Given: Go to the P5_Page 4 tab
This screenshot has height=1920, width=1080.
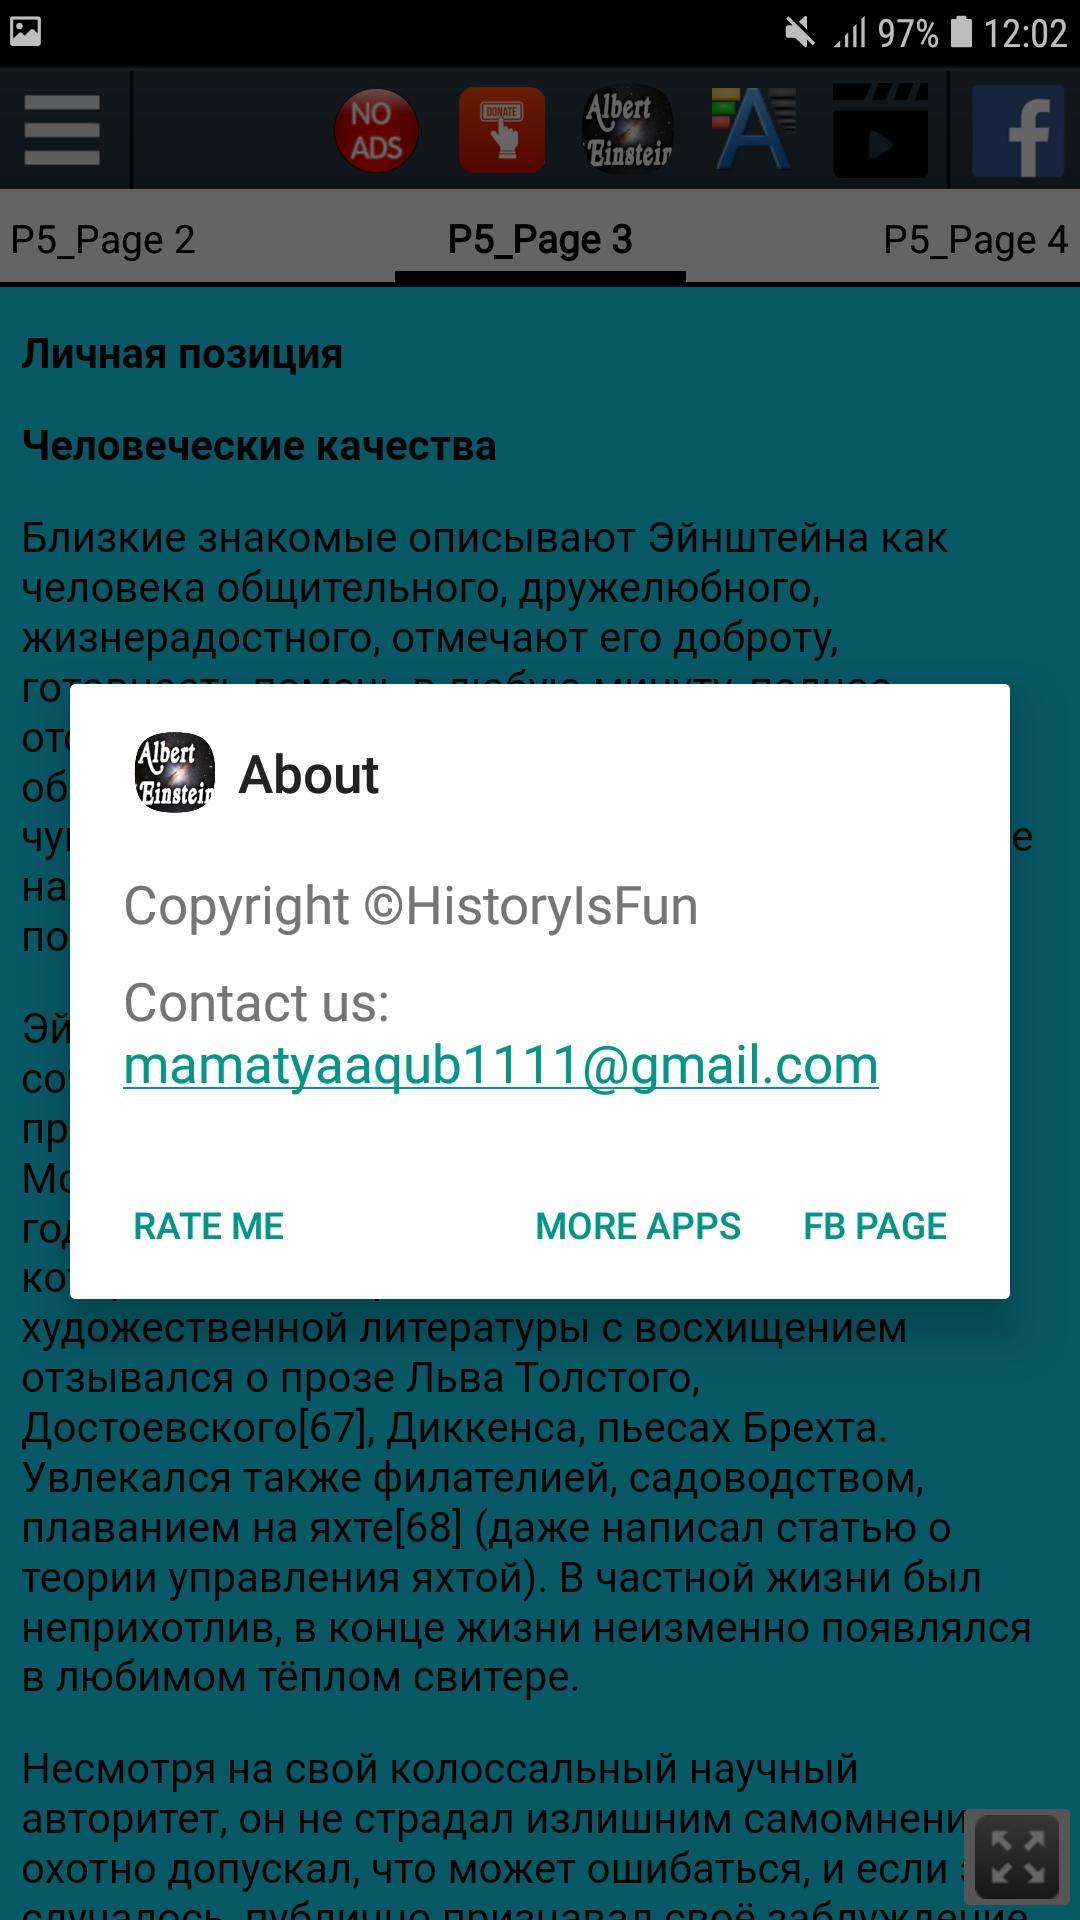Looking at the screenshot, I should coord(976,240).
